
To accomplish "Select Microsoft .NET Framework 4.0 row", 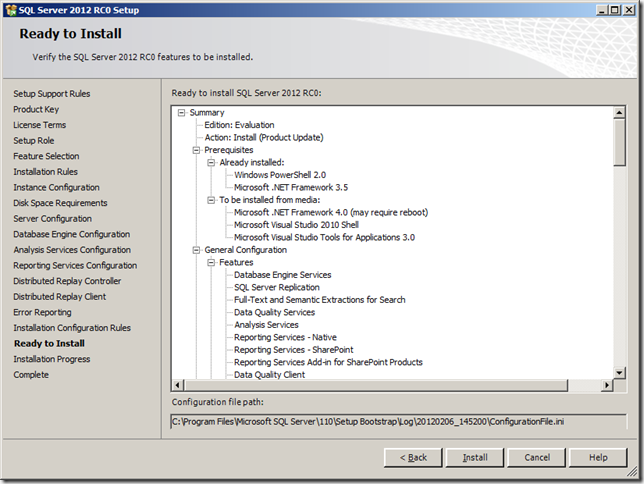I will (331, 212).
